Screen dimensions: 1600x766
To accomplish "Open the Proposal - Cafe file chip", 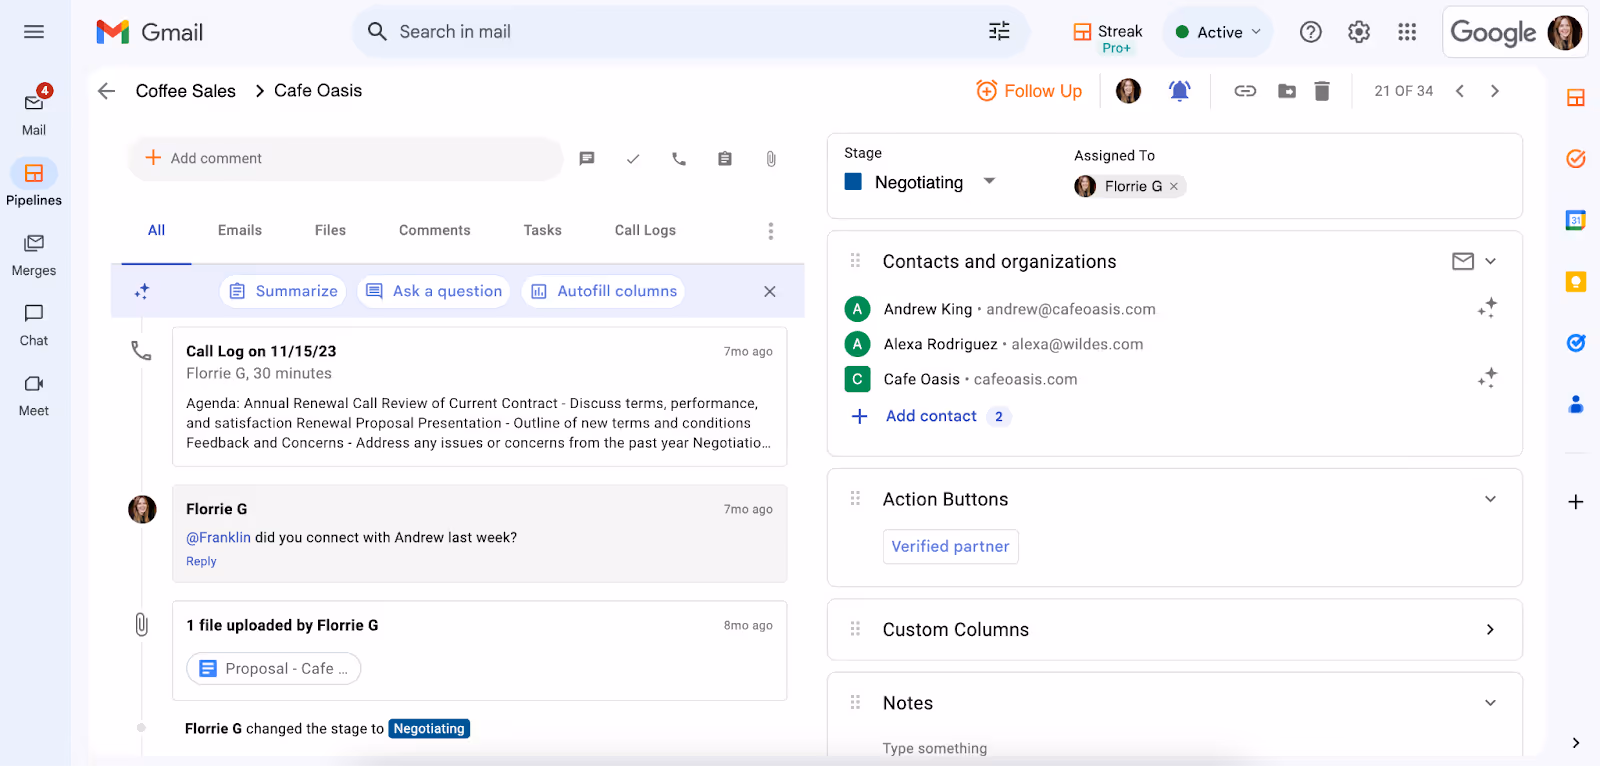I will coord(274,668).
